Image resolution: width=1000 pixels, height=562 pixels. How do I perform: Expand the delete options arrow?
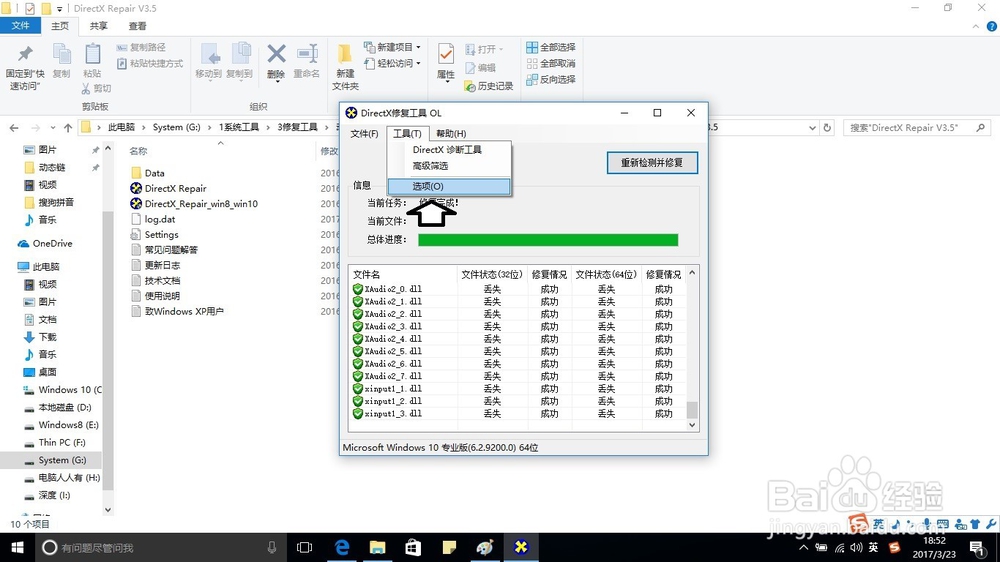[276, 80]
